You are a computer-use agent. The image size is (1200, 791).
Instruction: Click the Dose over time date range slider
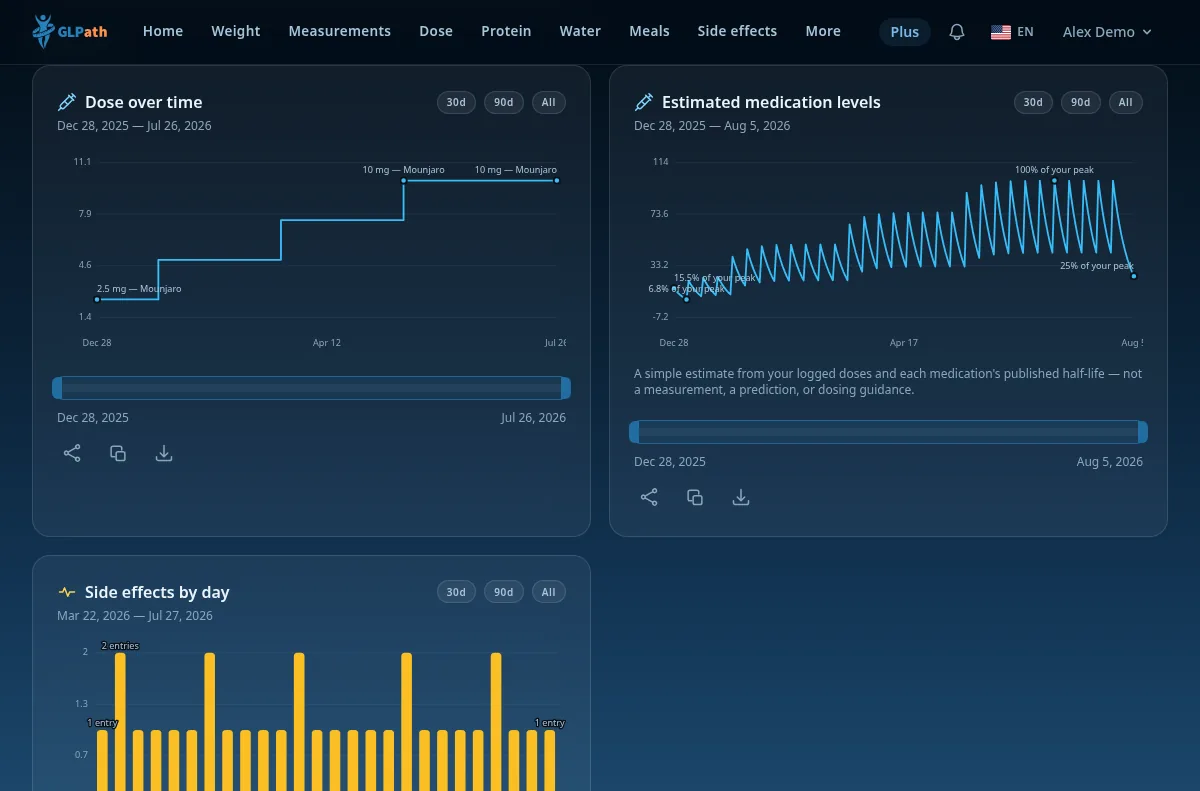click(x=311, y=388)
